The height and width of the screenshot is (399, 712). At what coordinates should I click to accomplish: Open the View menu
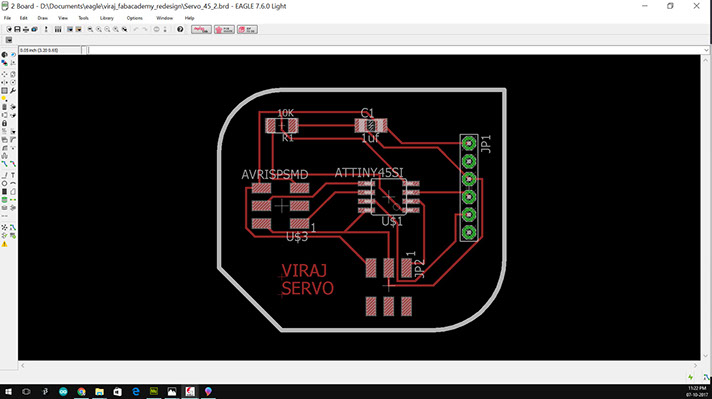[x=63, y=18]
